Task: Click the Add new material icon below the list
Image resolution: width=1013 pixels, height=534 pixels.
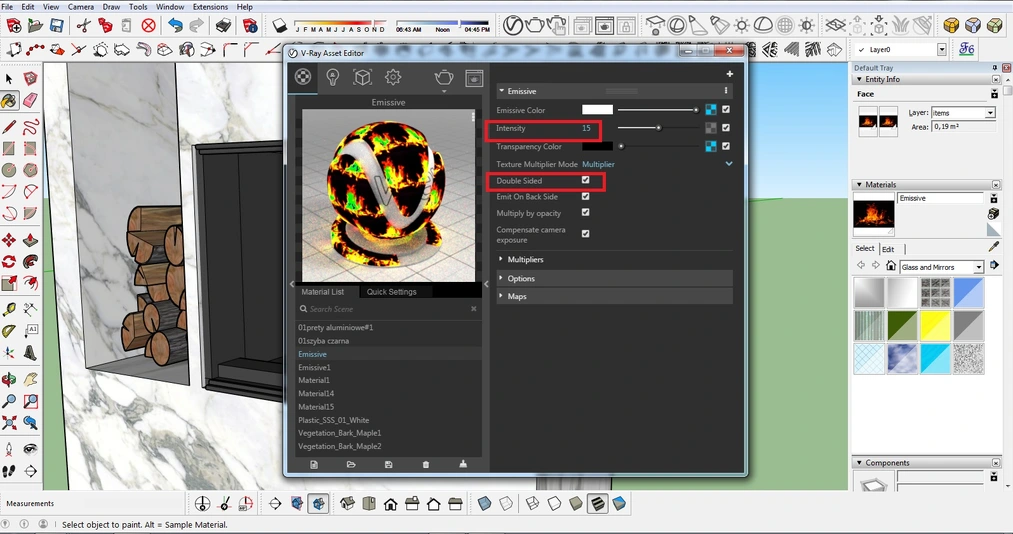Action: (314, 464)
